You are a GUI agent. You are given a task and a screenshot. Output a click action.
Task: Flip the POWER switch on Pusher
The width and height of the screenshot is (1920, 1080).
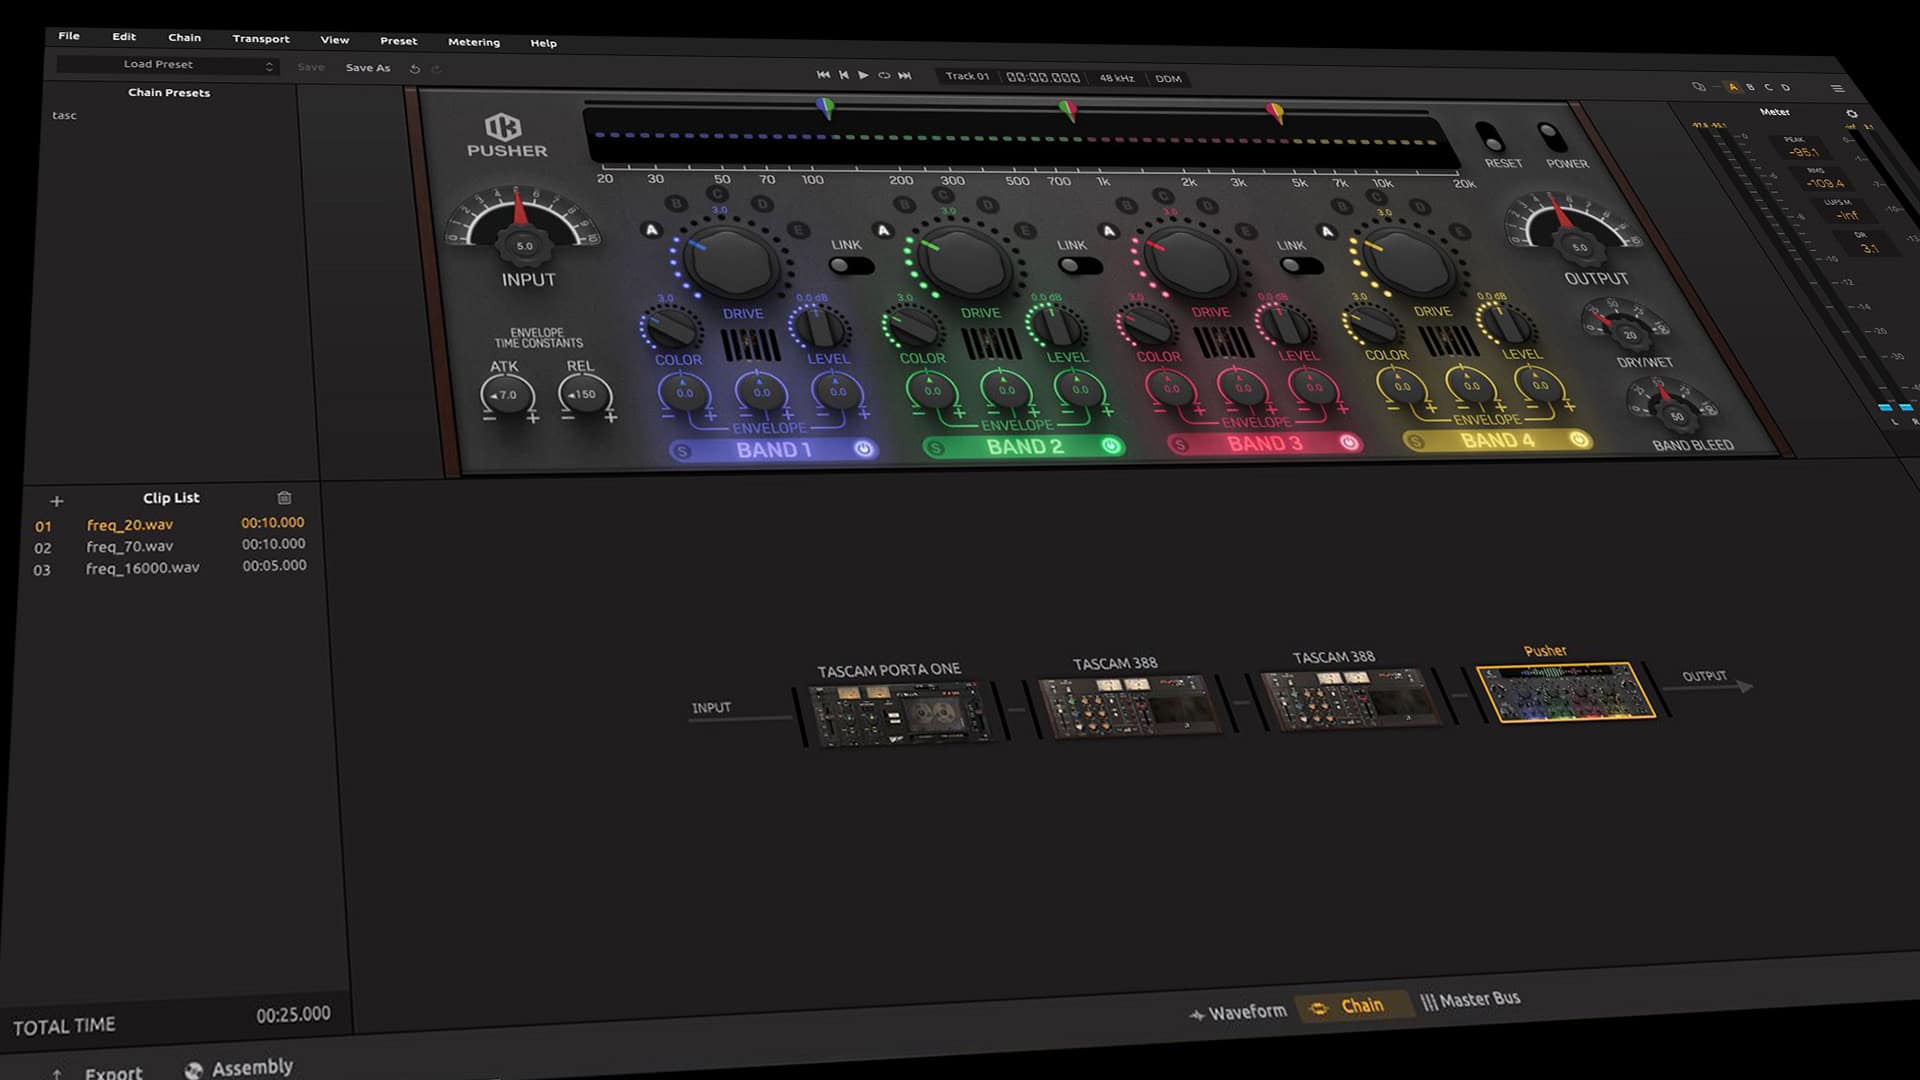coord(1553,137)
